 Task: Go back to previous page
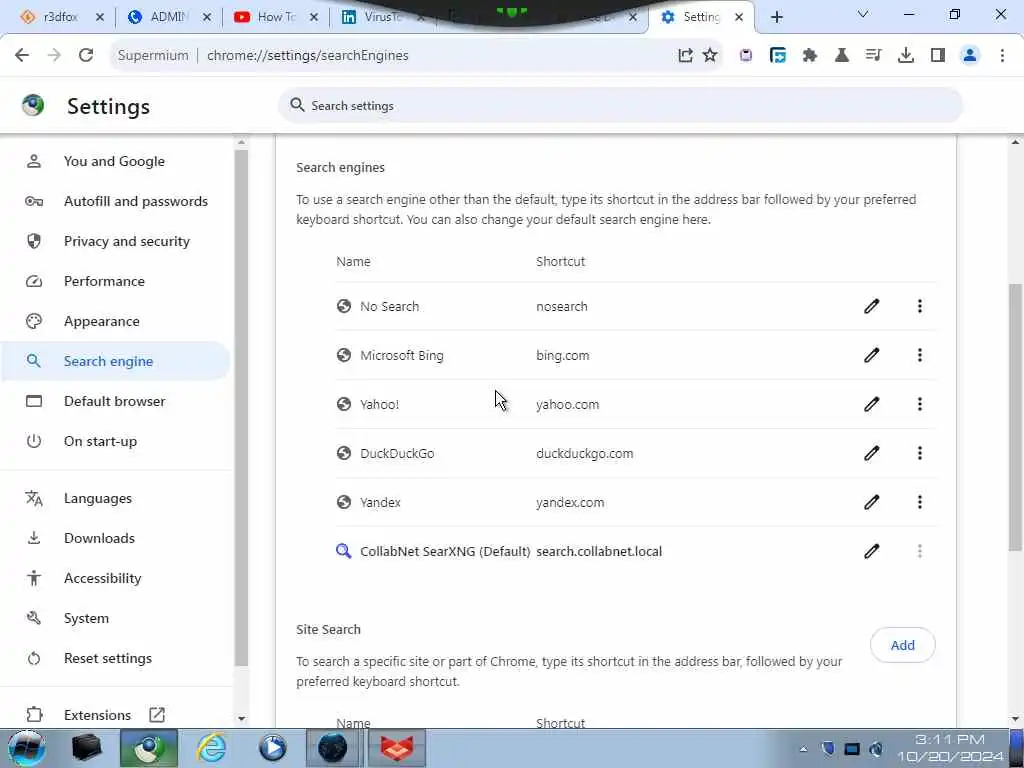22,56
